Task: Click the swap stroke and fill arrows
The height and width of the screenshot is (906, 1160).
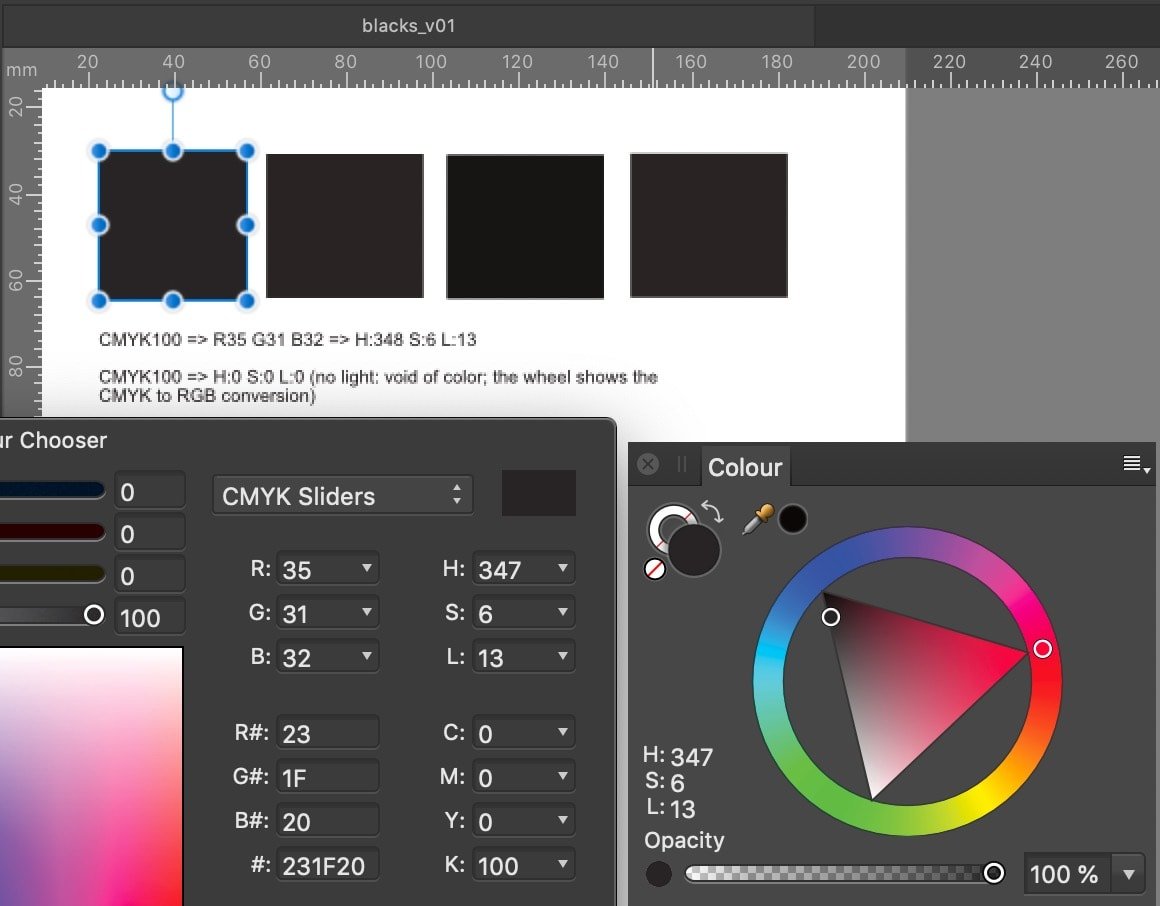Action: [712, 511]
